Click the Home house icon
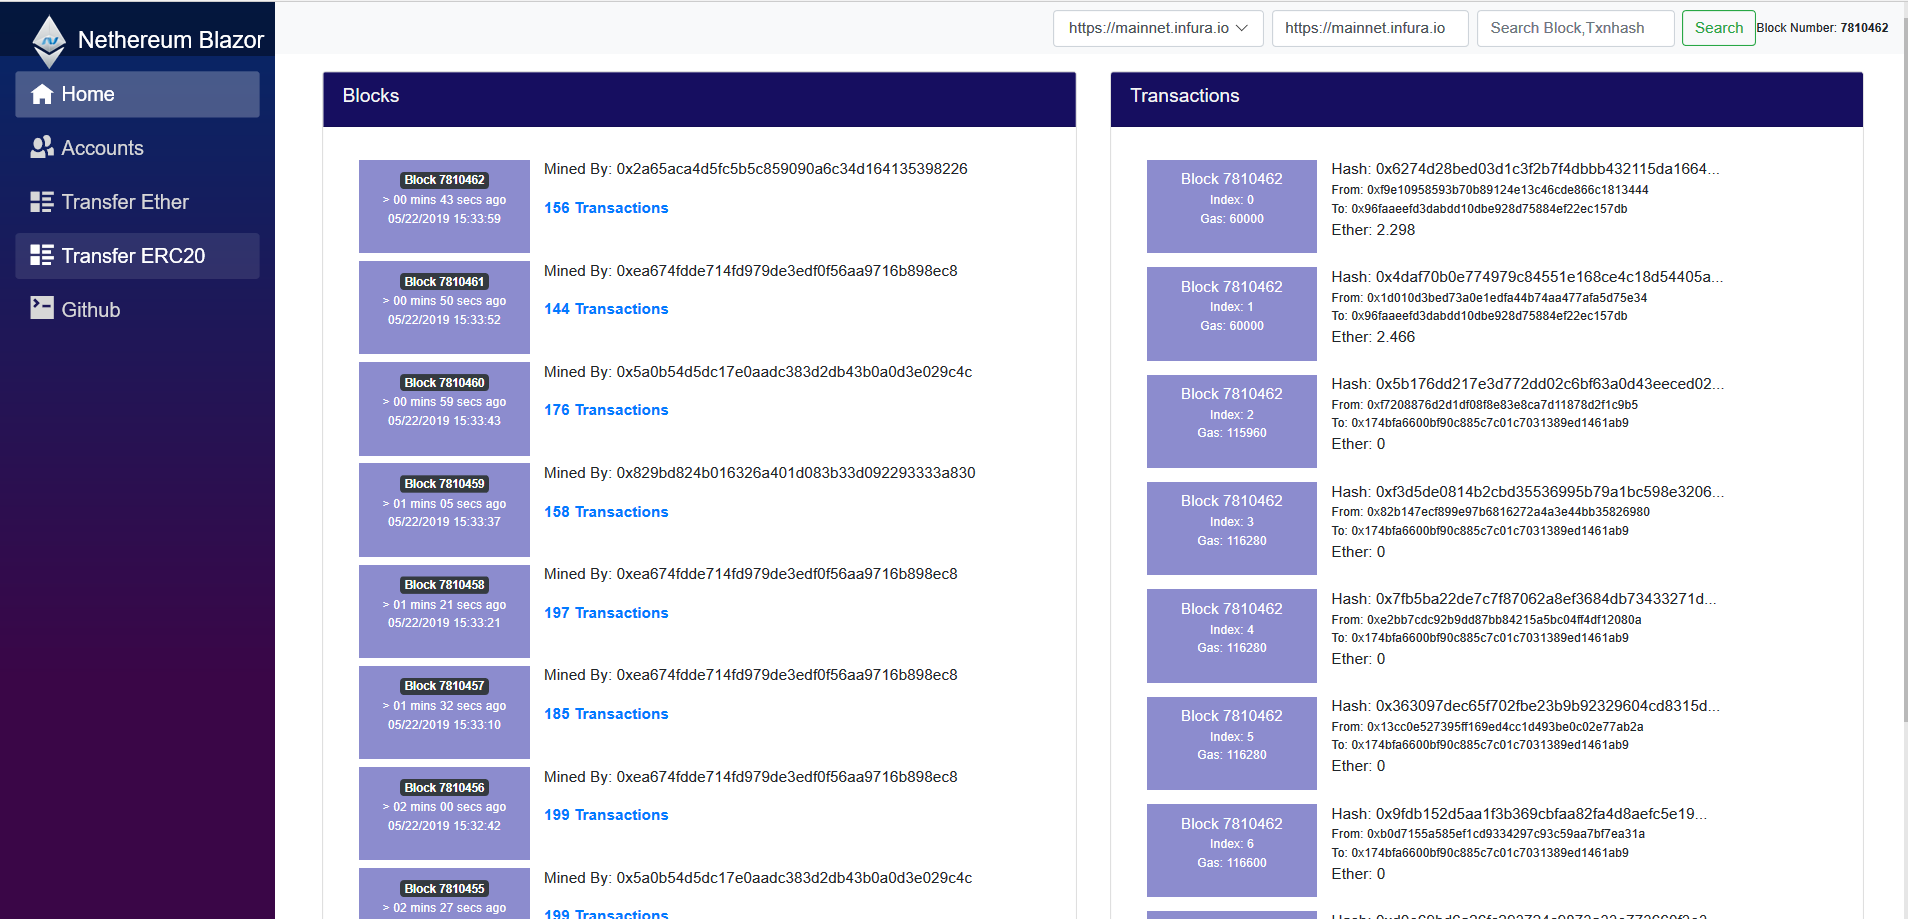Image resolution: width=1908 pixels, height=919 pixels. [42, 95]
